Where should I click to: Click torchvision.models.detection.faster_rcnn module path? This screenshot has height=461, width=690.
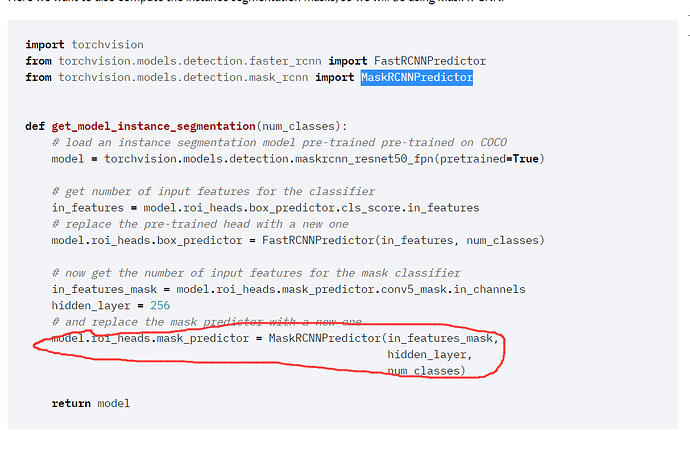coord(190,61)
